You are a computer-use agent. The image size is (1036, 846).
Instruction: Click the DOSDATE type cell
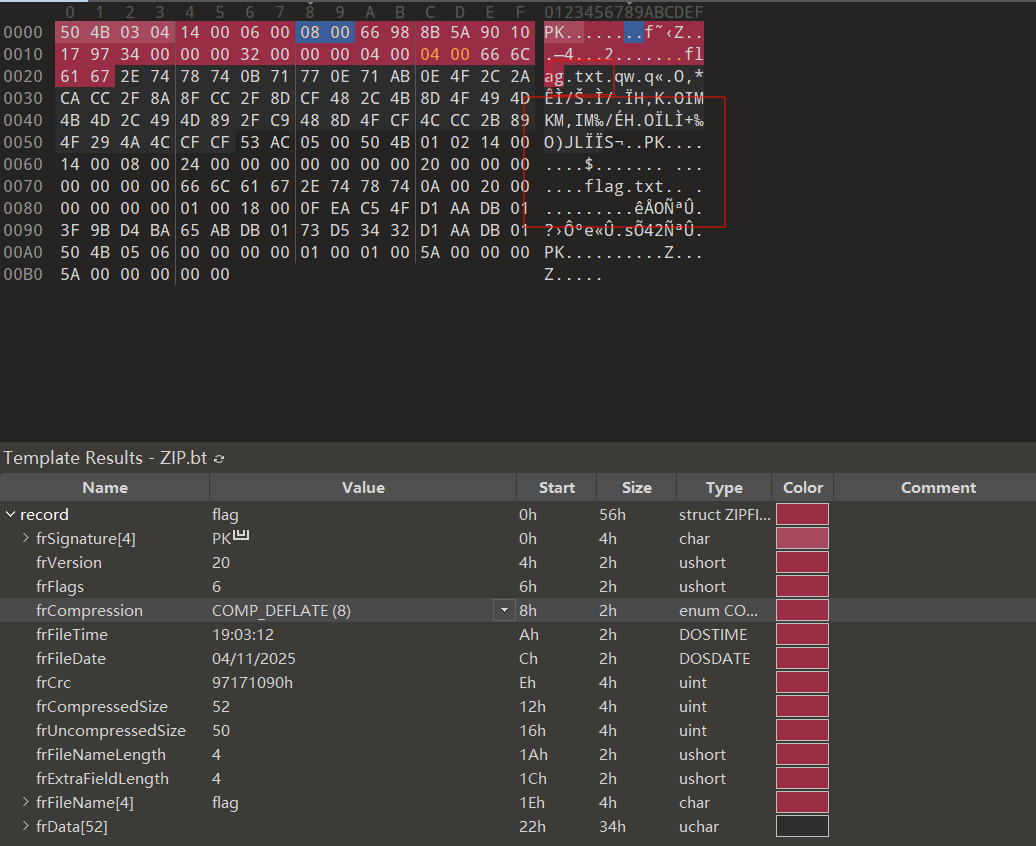tap(714, 658)
